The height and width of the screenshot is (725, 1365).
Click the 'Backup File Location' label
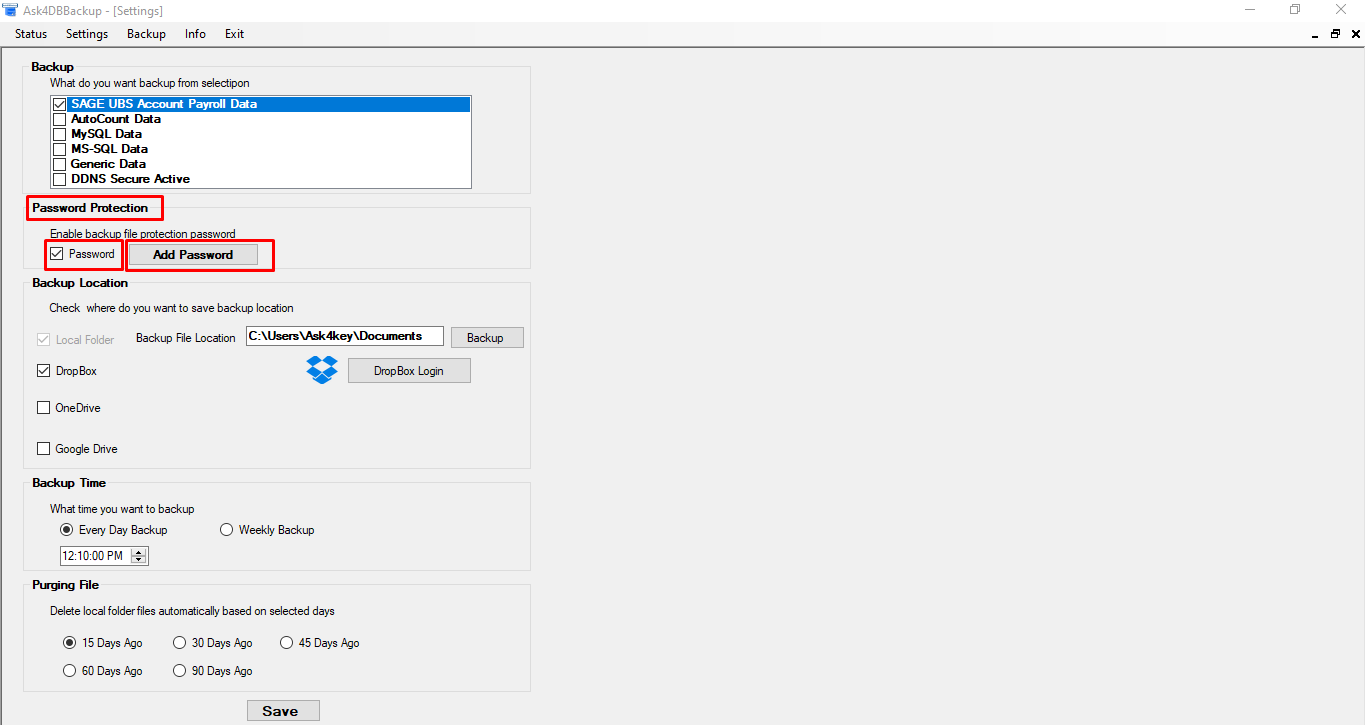[x=186, y=338]
